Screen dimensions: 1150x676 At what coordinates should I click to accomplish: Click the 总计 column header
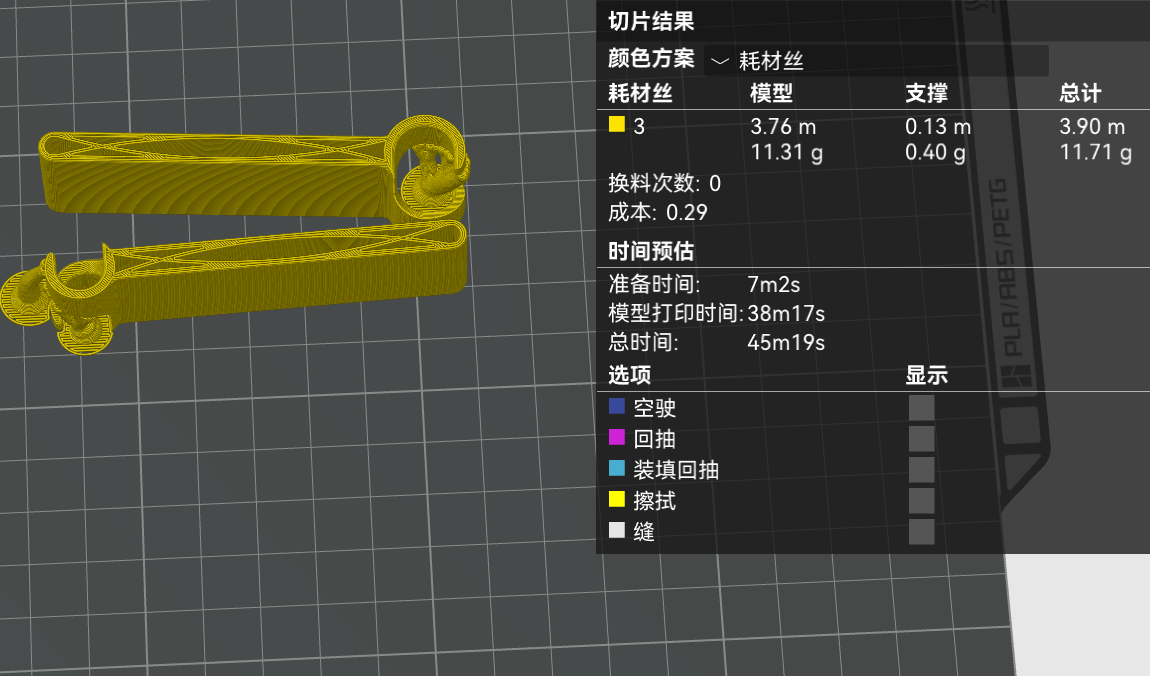pyautogui.click(x=1080, y=93)
